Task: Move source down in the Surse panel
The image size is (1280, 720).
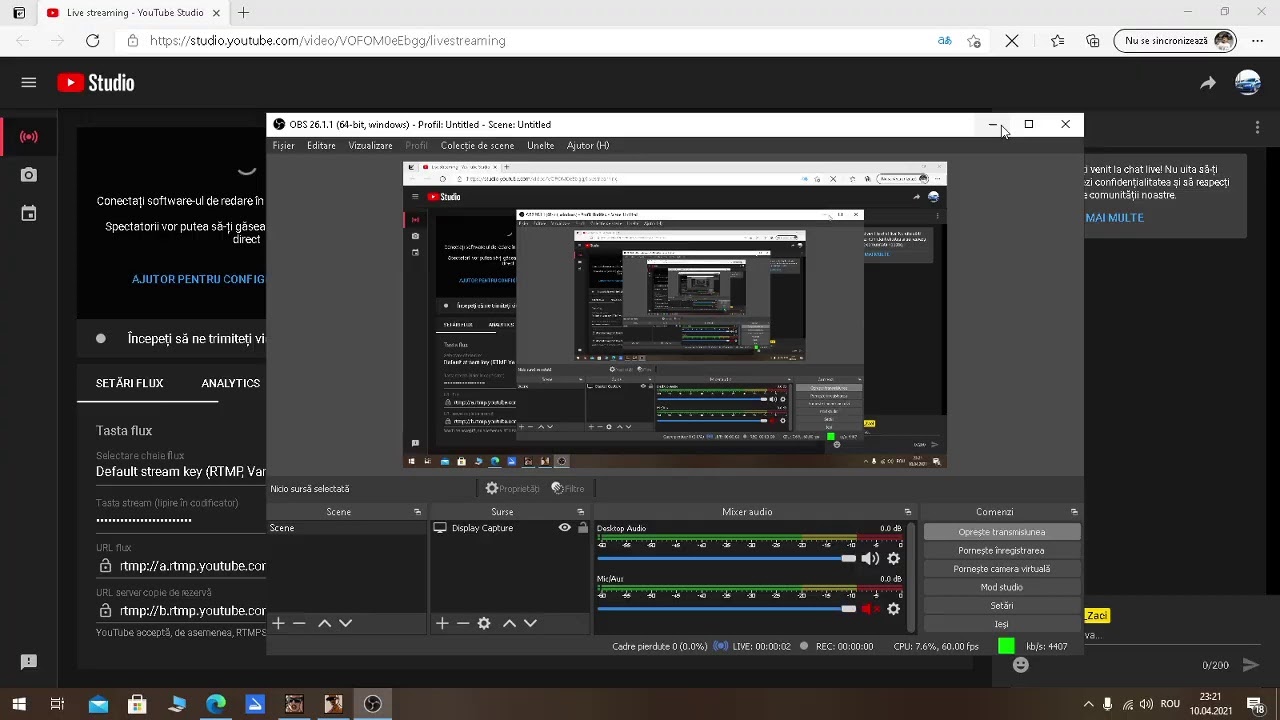Action: 530,623
